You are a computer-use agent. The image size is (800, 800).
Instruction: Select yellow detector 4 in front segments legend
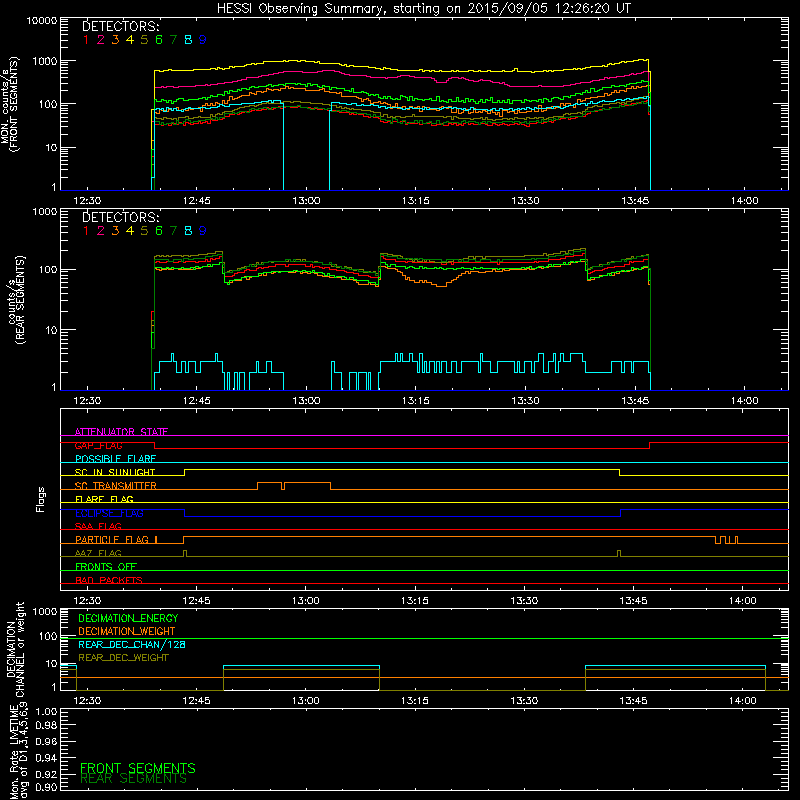(130, 39)
